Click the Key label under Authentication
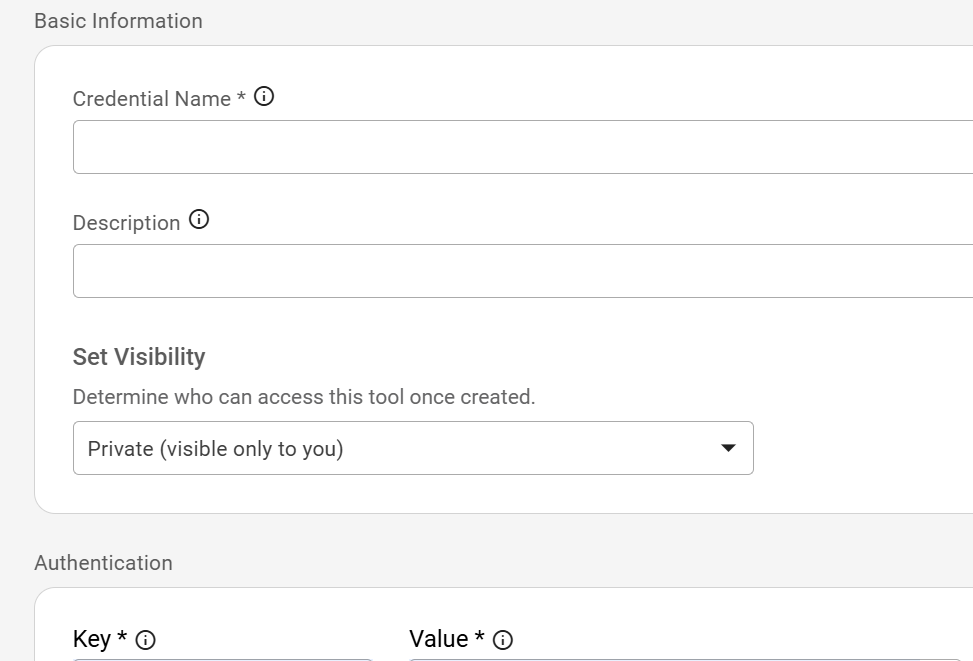Screen dimensions: 973x661 click(x=91, y=639)
